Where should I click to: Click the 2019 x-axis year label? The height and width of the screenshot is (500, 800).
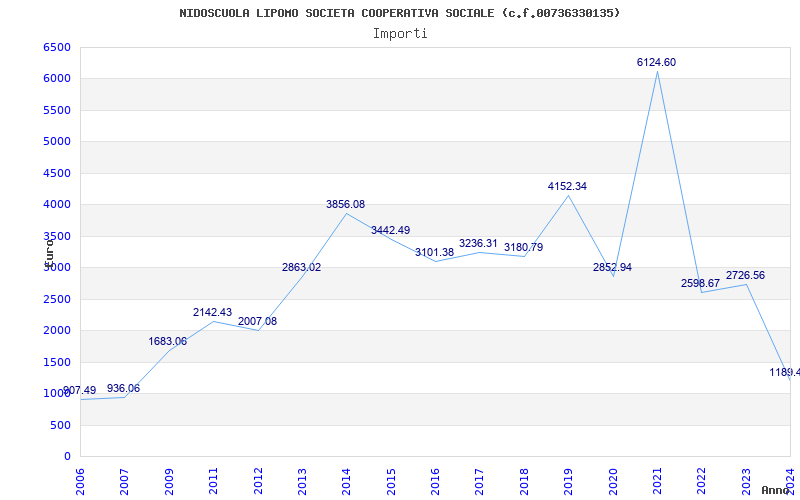(568, 482)
